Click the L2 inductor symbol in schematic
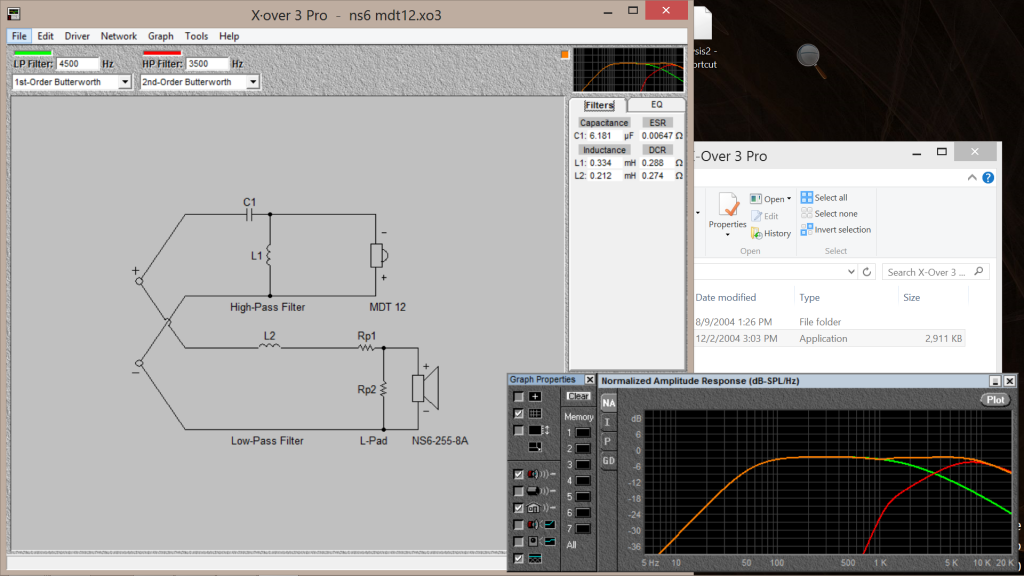 [x=269, y=346]
